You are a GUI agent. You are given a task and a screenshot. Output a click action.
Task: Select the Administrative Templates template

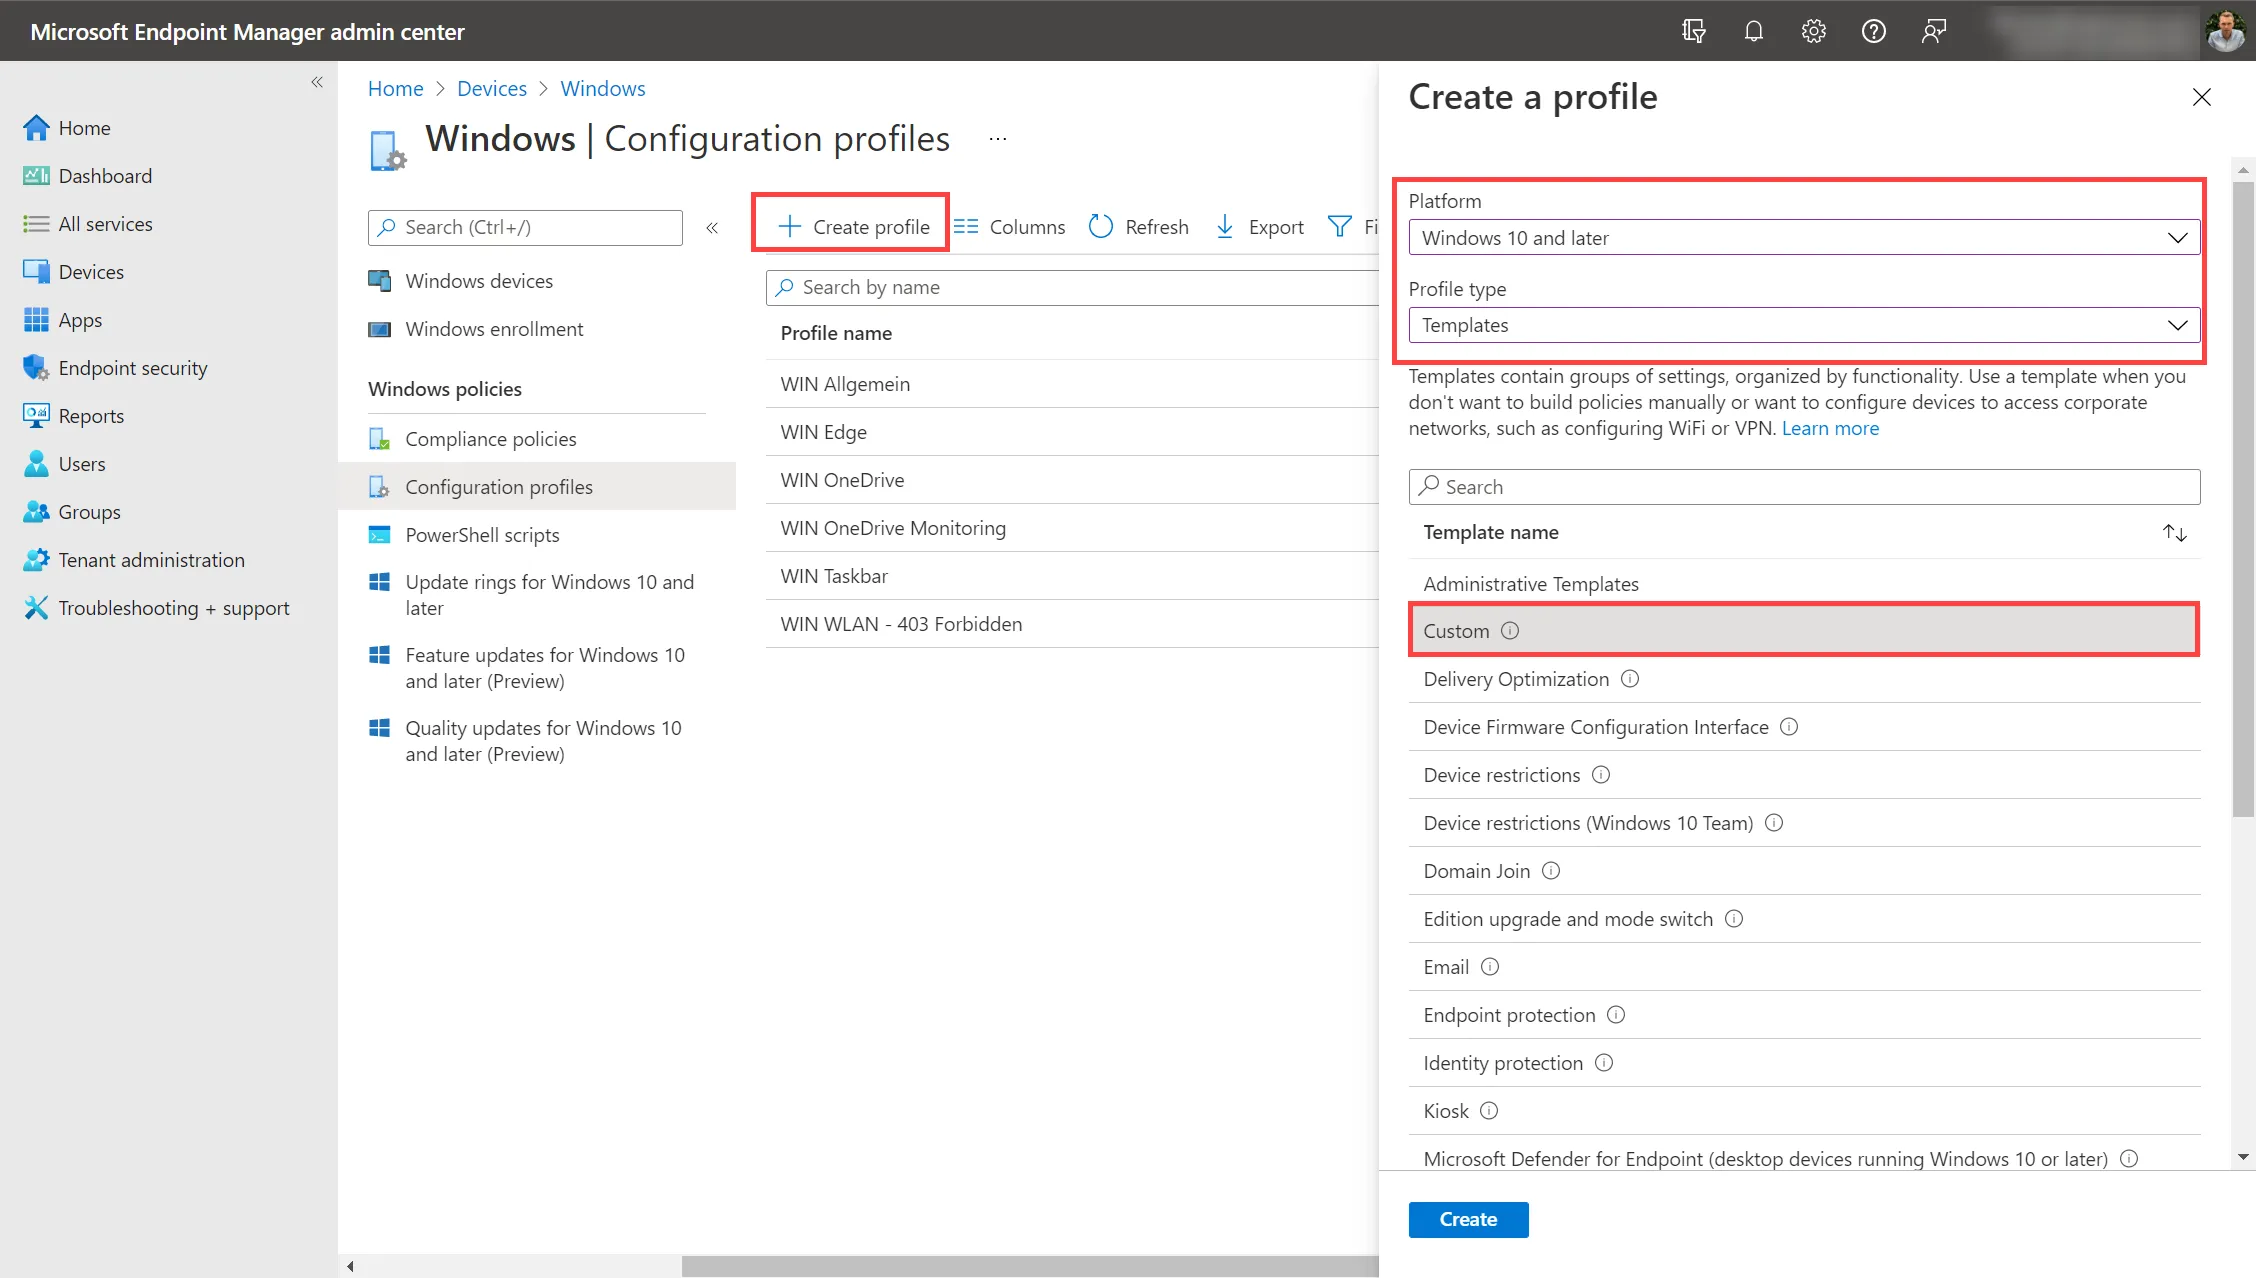[x=1531, y=584]
